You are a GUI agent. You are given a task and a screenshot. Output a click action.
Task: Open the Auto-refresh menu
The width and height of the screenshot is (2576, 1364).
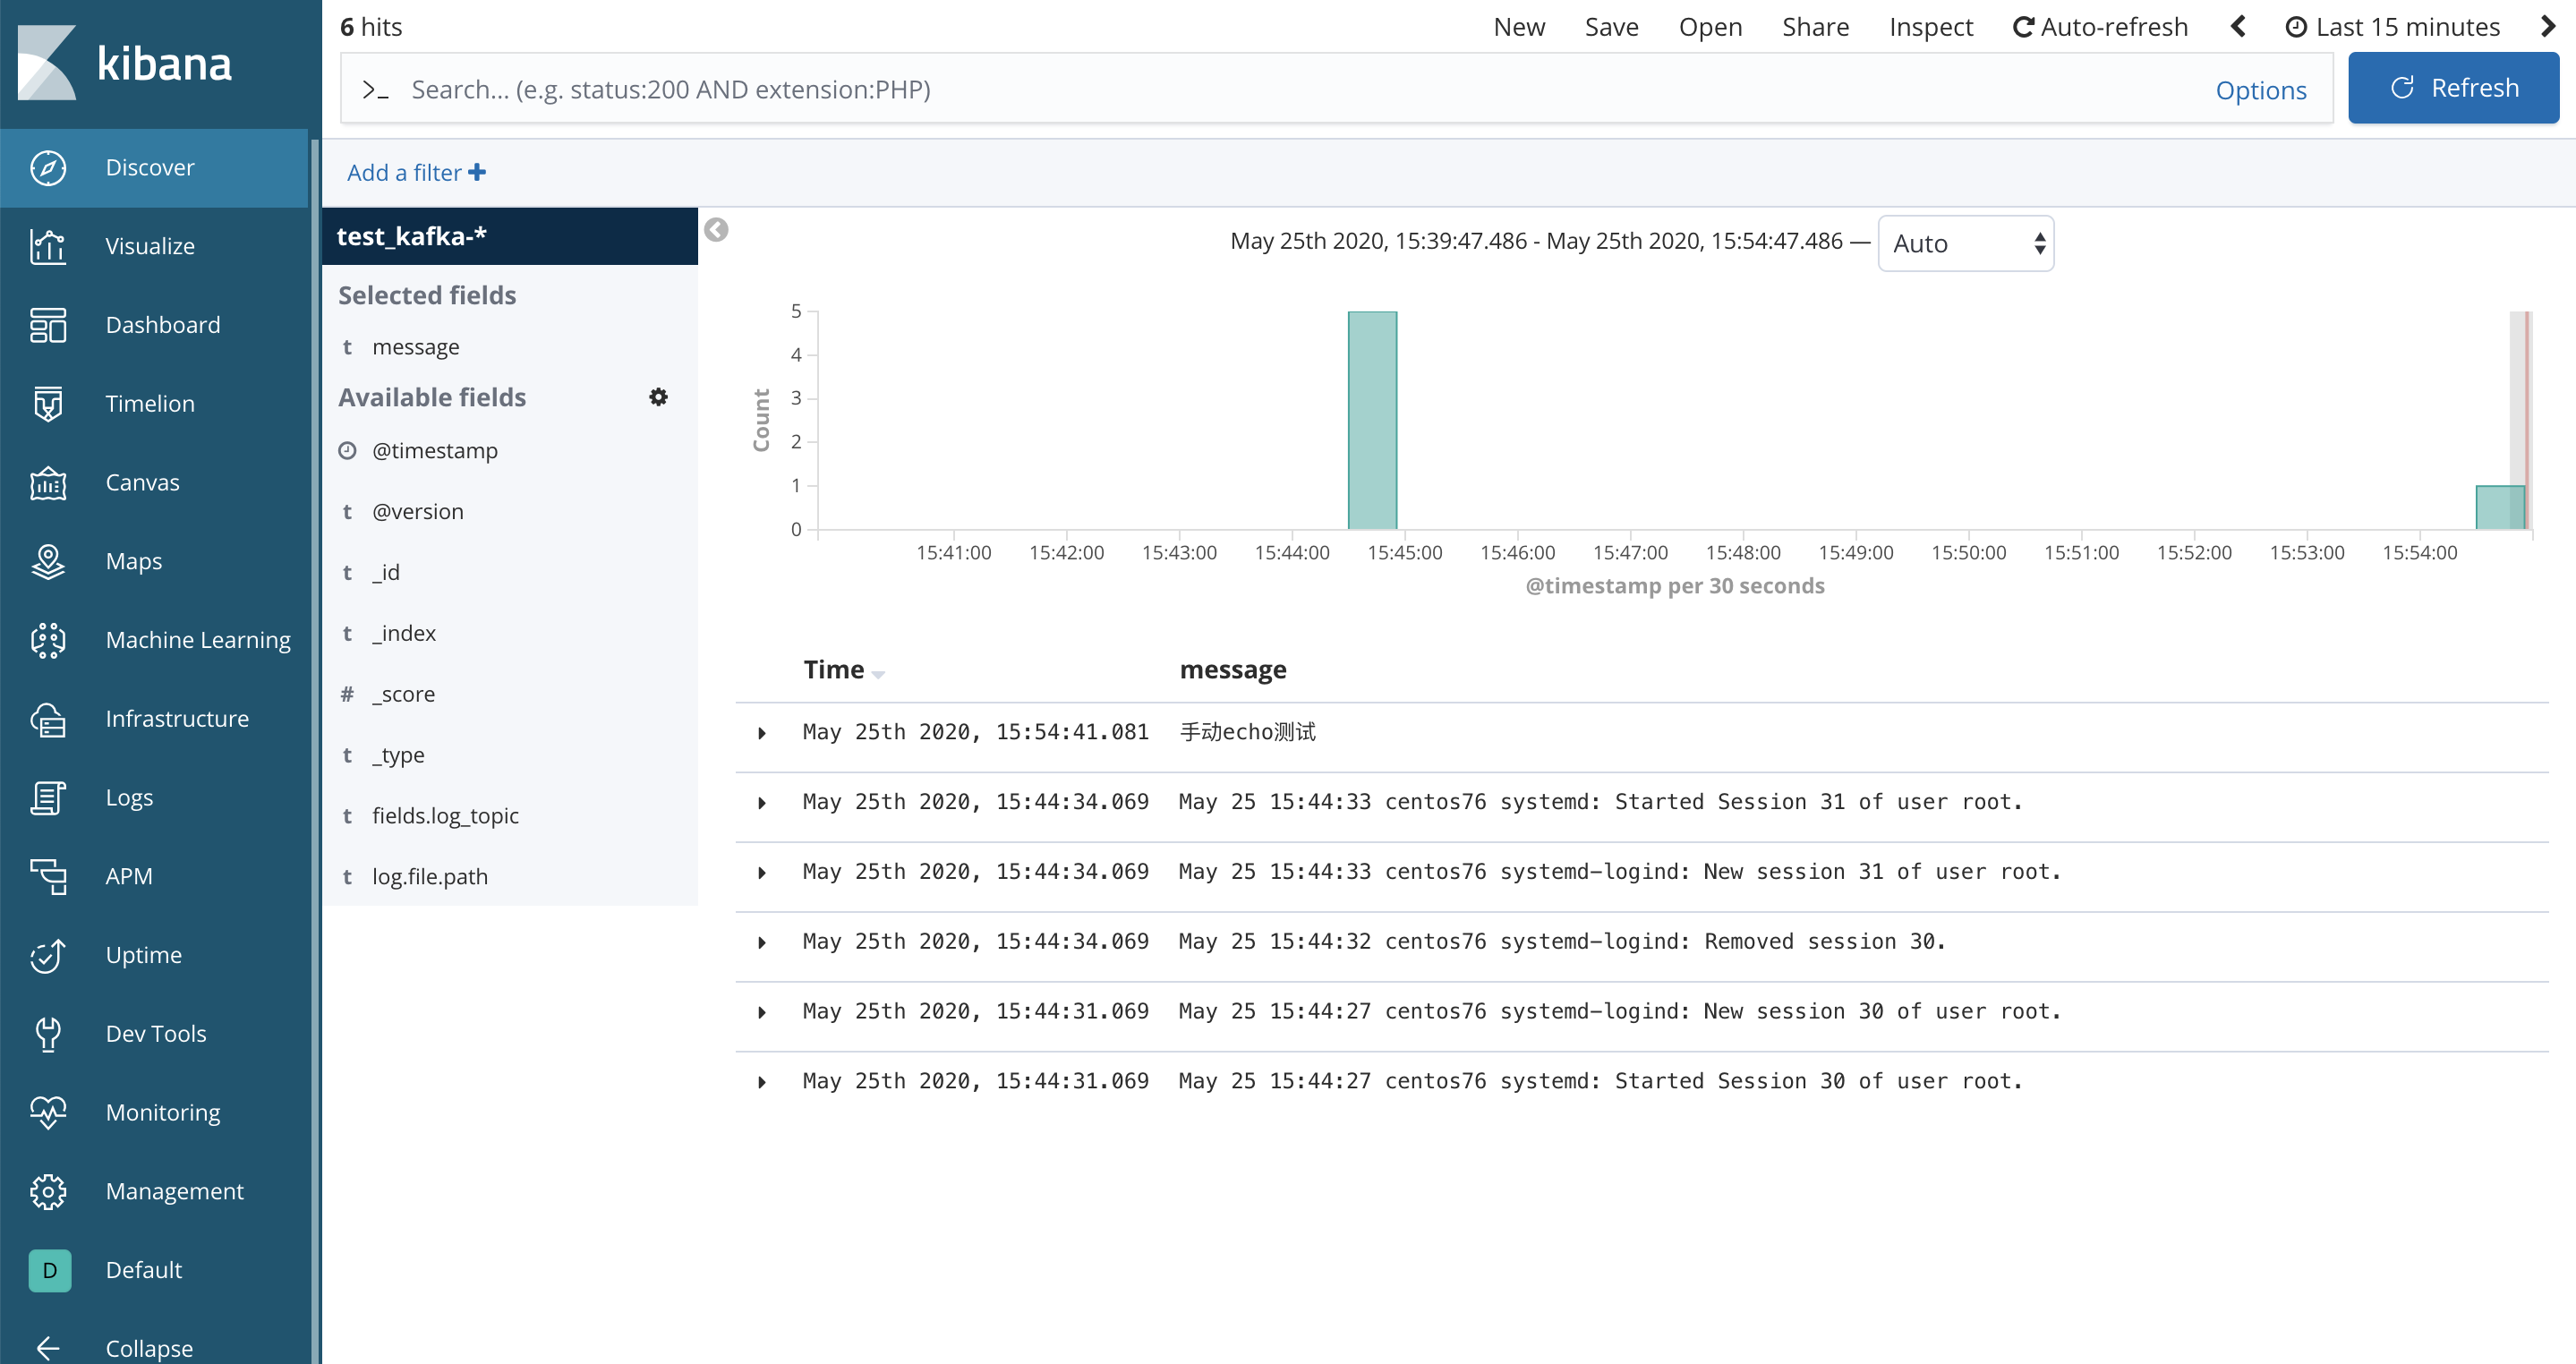pyautogui.click(x=2100, y=27)
